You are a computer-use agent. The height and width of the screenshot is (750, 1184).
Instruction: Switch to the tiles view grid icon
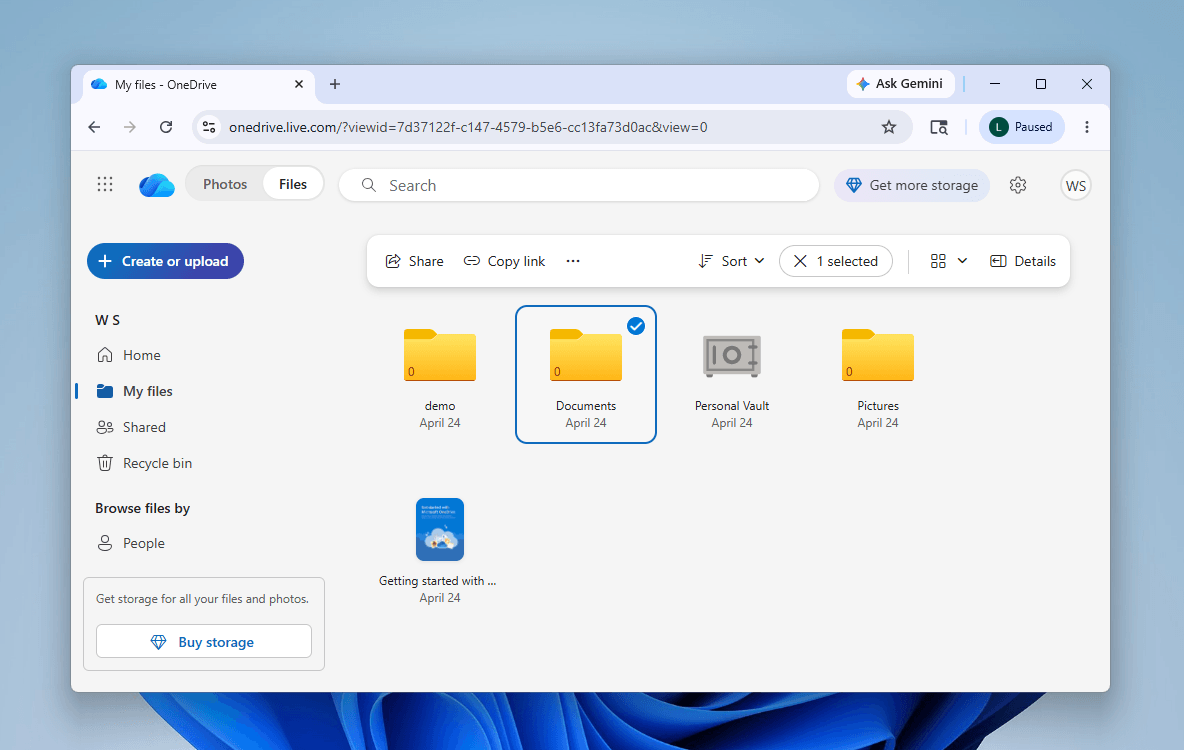click(938, 261)
